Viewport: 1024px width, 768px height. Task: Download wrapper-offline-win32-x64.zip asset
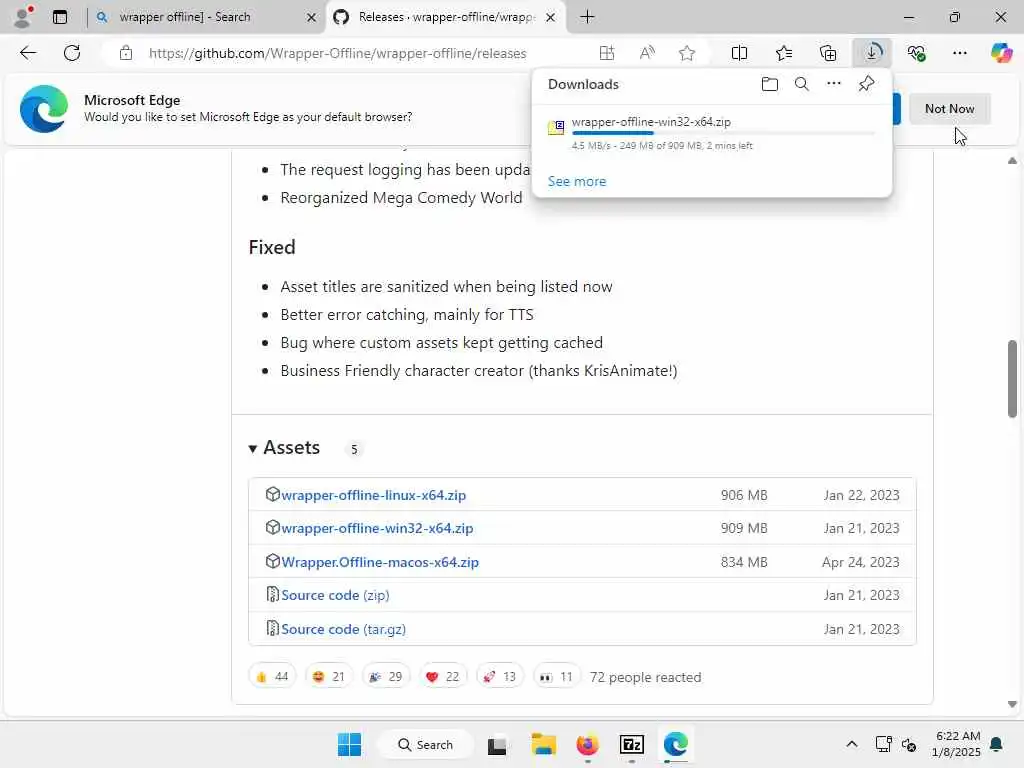click(377, 528)
